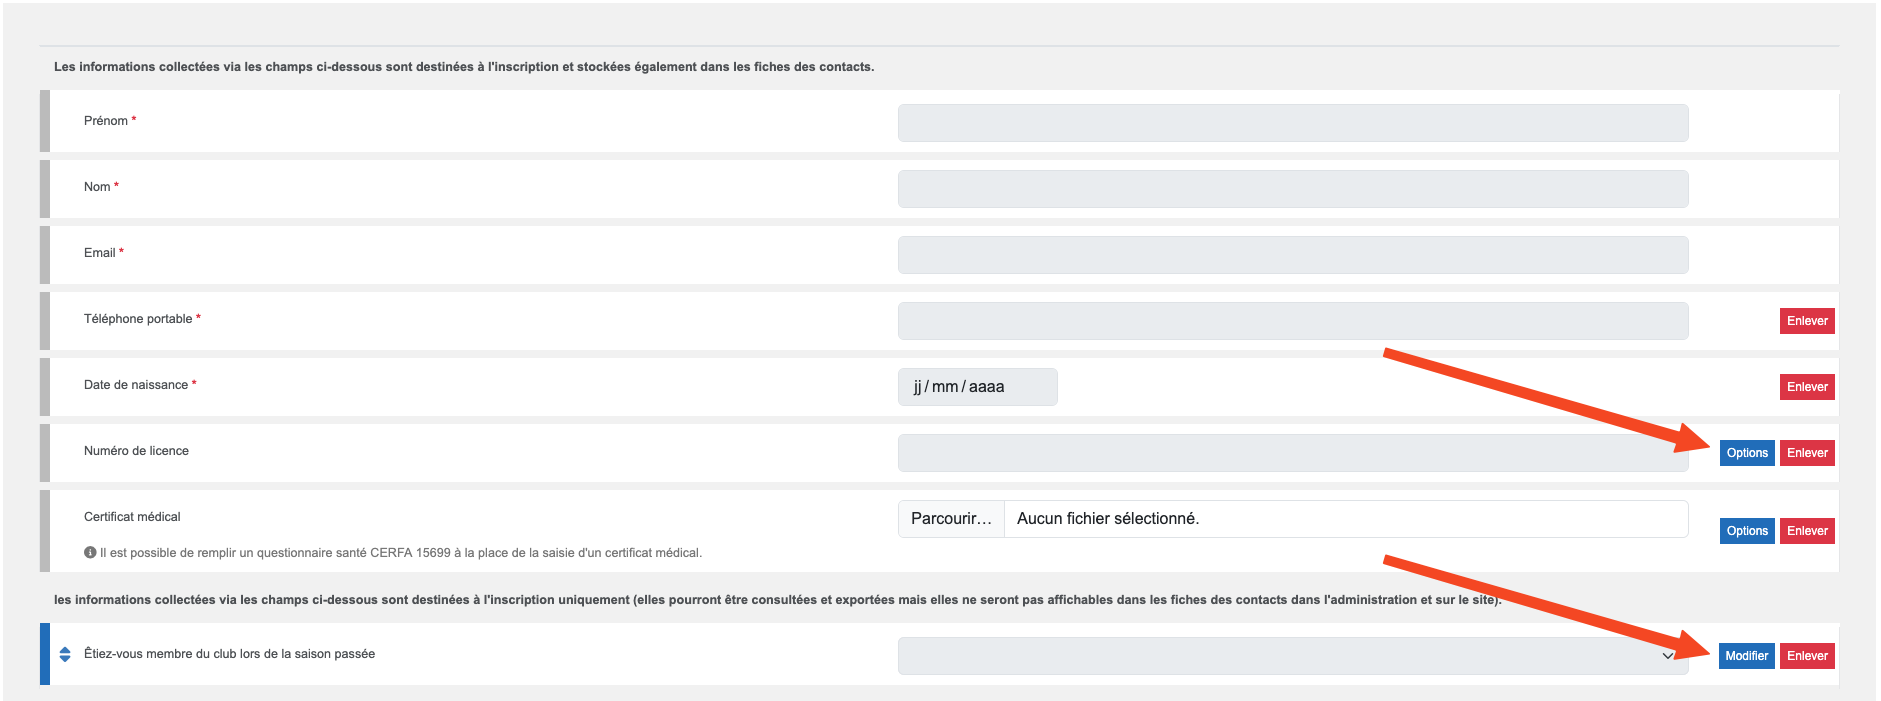Image resolution: width=1881 pixels, height=701 pixels.
Task: Open Options for Numéro de licence
Action: (x=1747, y=453)
